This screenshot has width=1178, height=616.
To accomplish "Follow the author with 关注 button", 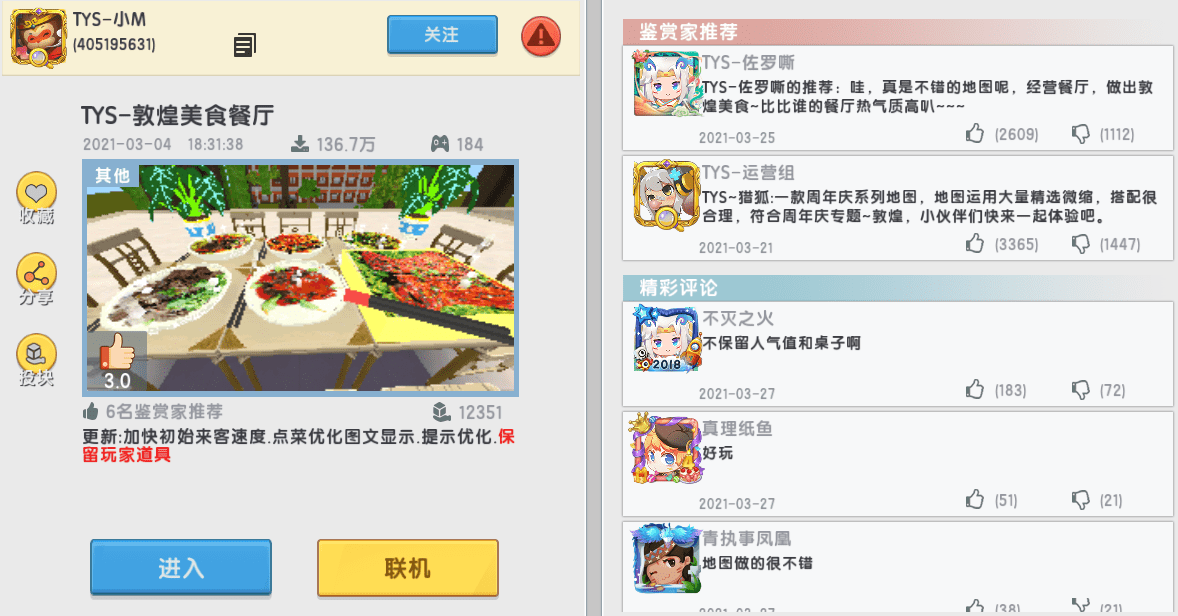I will [443, 35].
